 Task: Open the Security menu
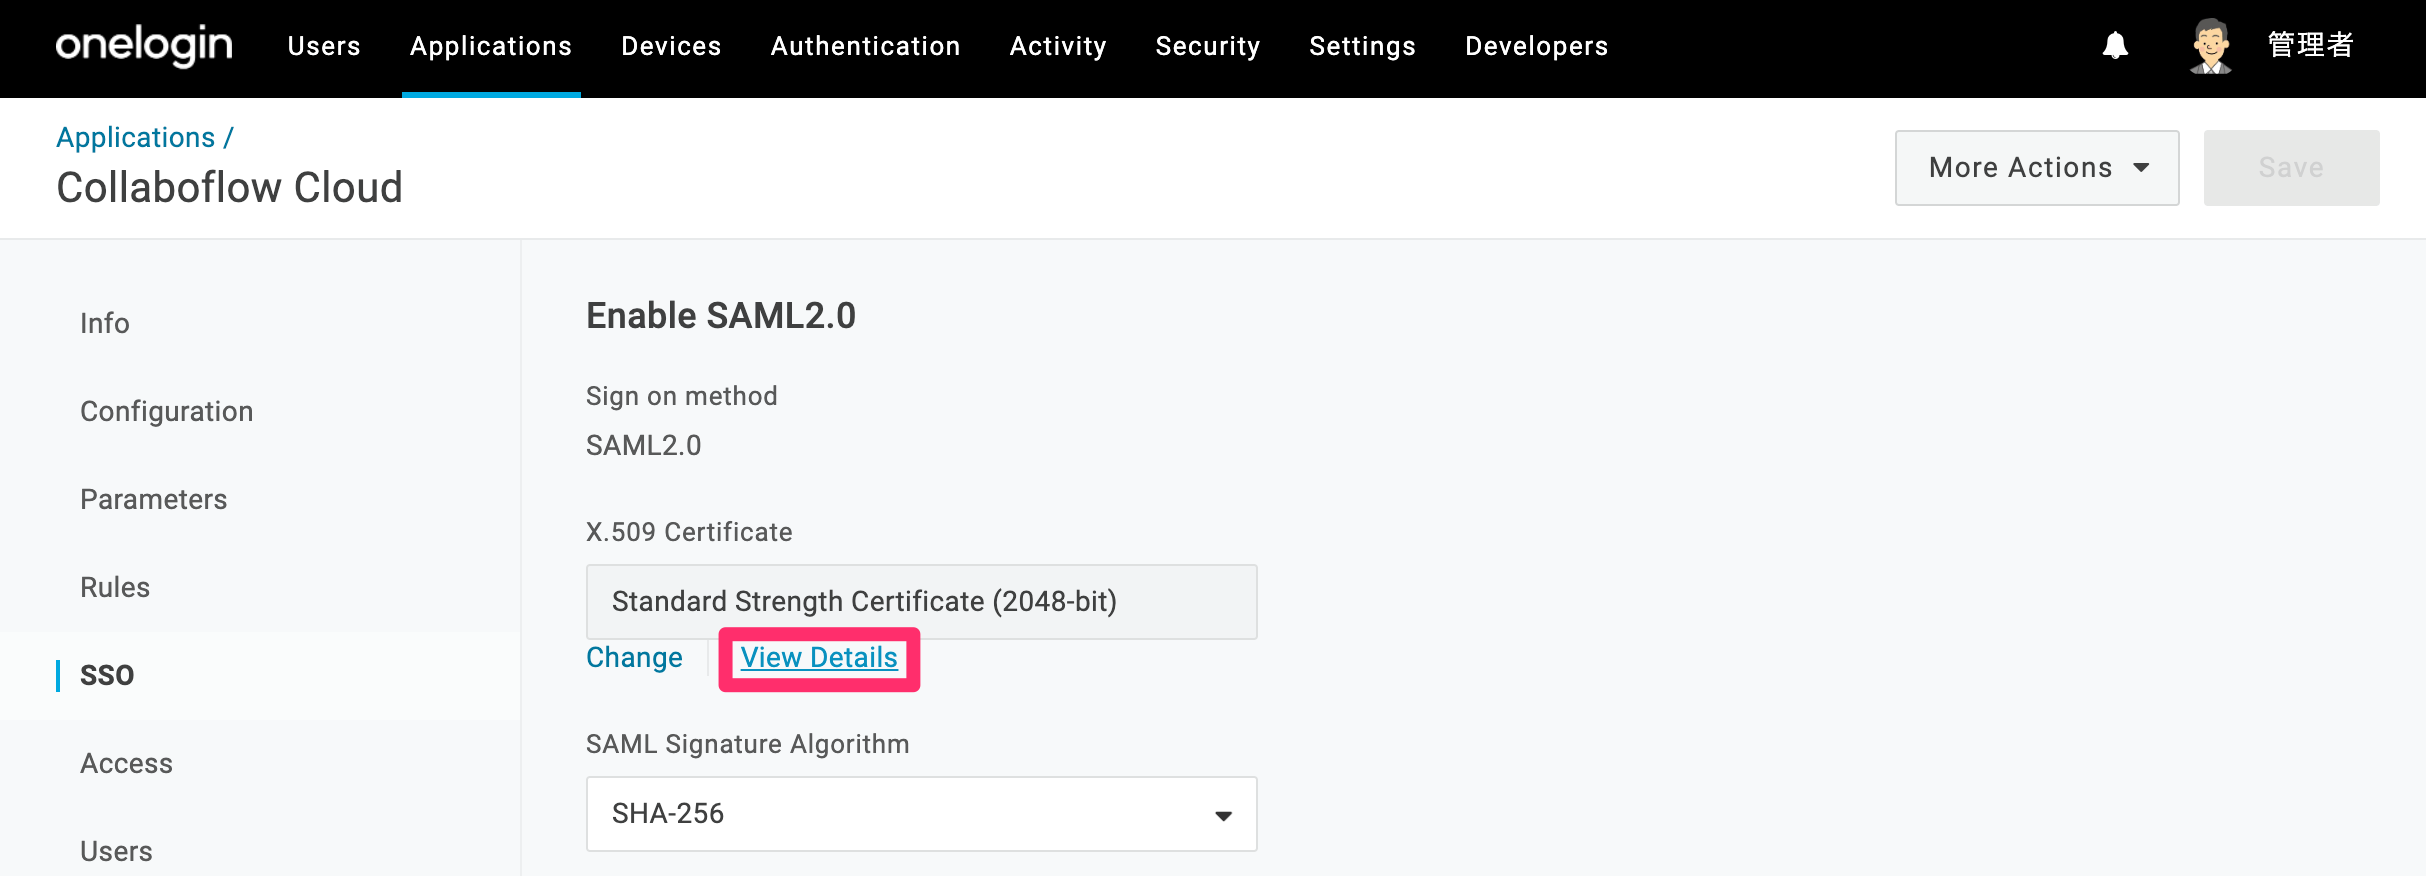(x=1208, y=46)
